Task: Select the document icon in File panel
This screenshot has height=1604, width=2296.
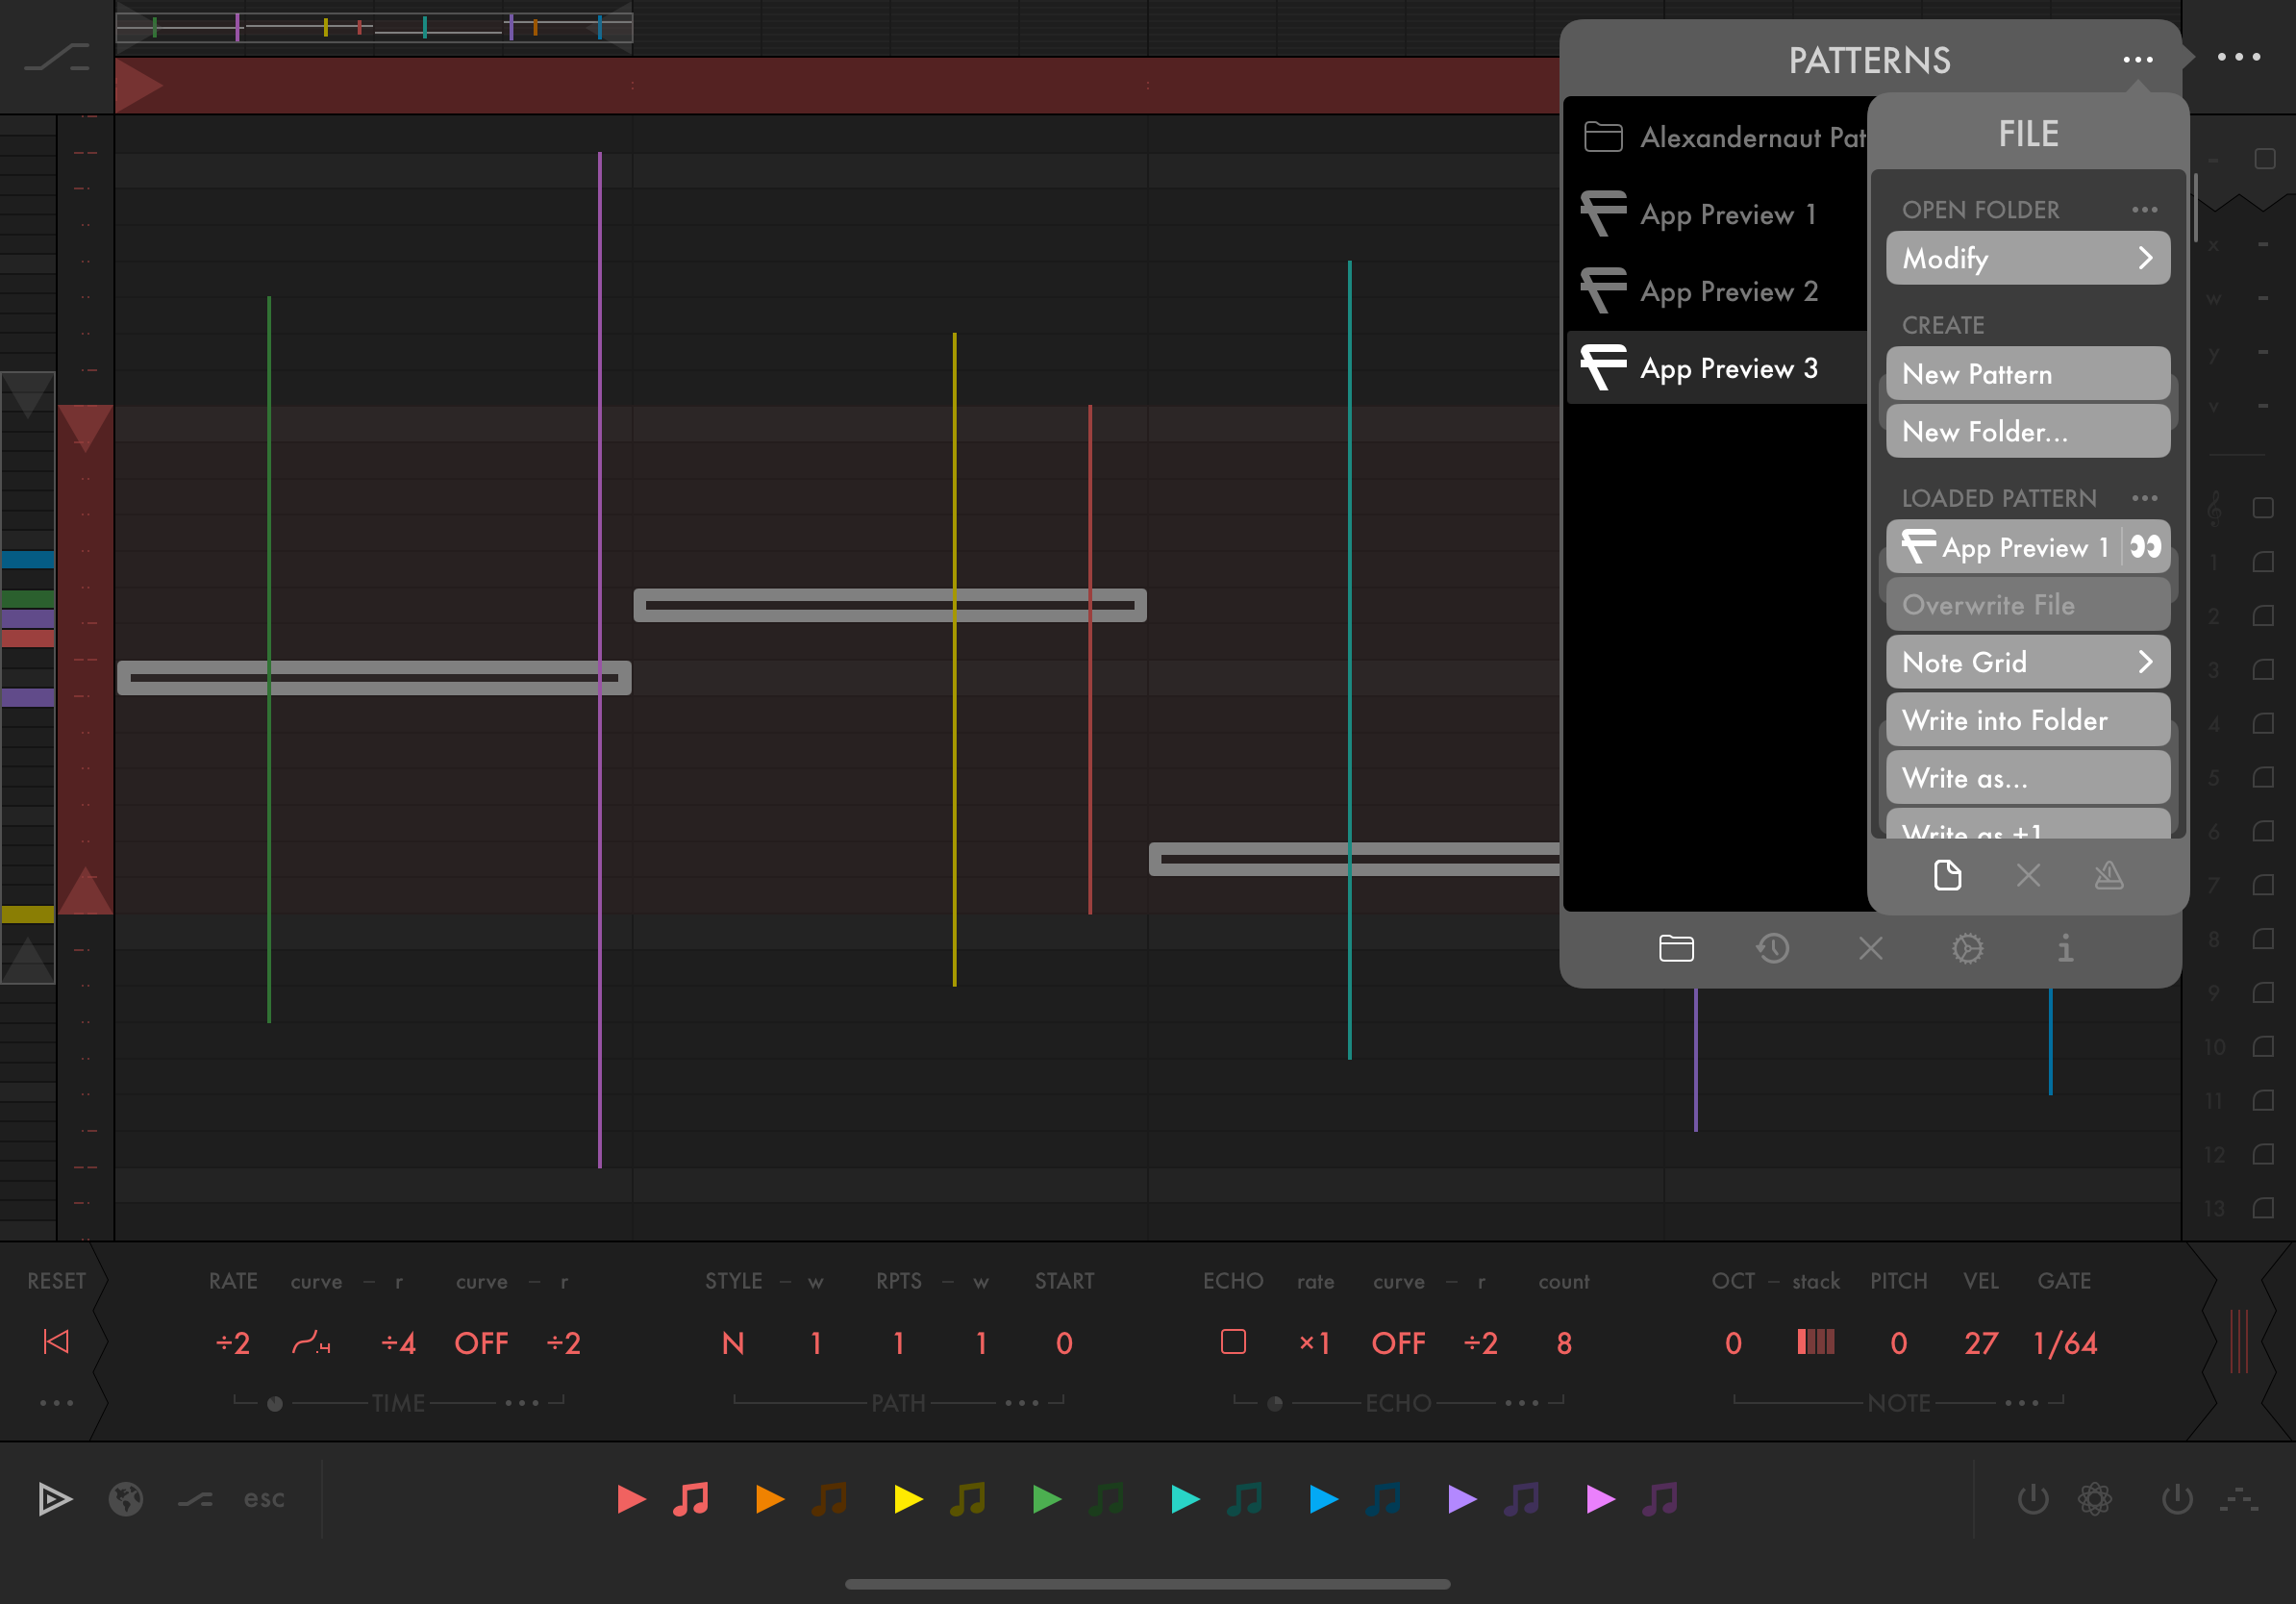Action: point(1947,876)
